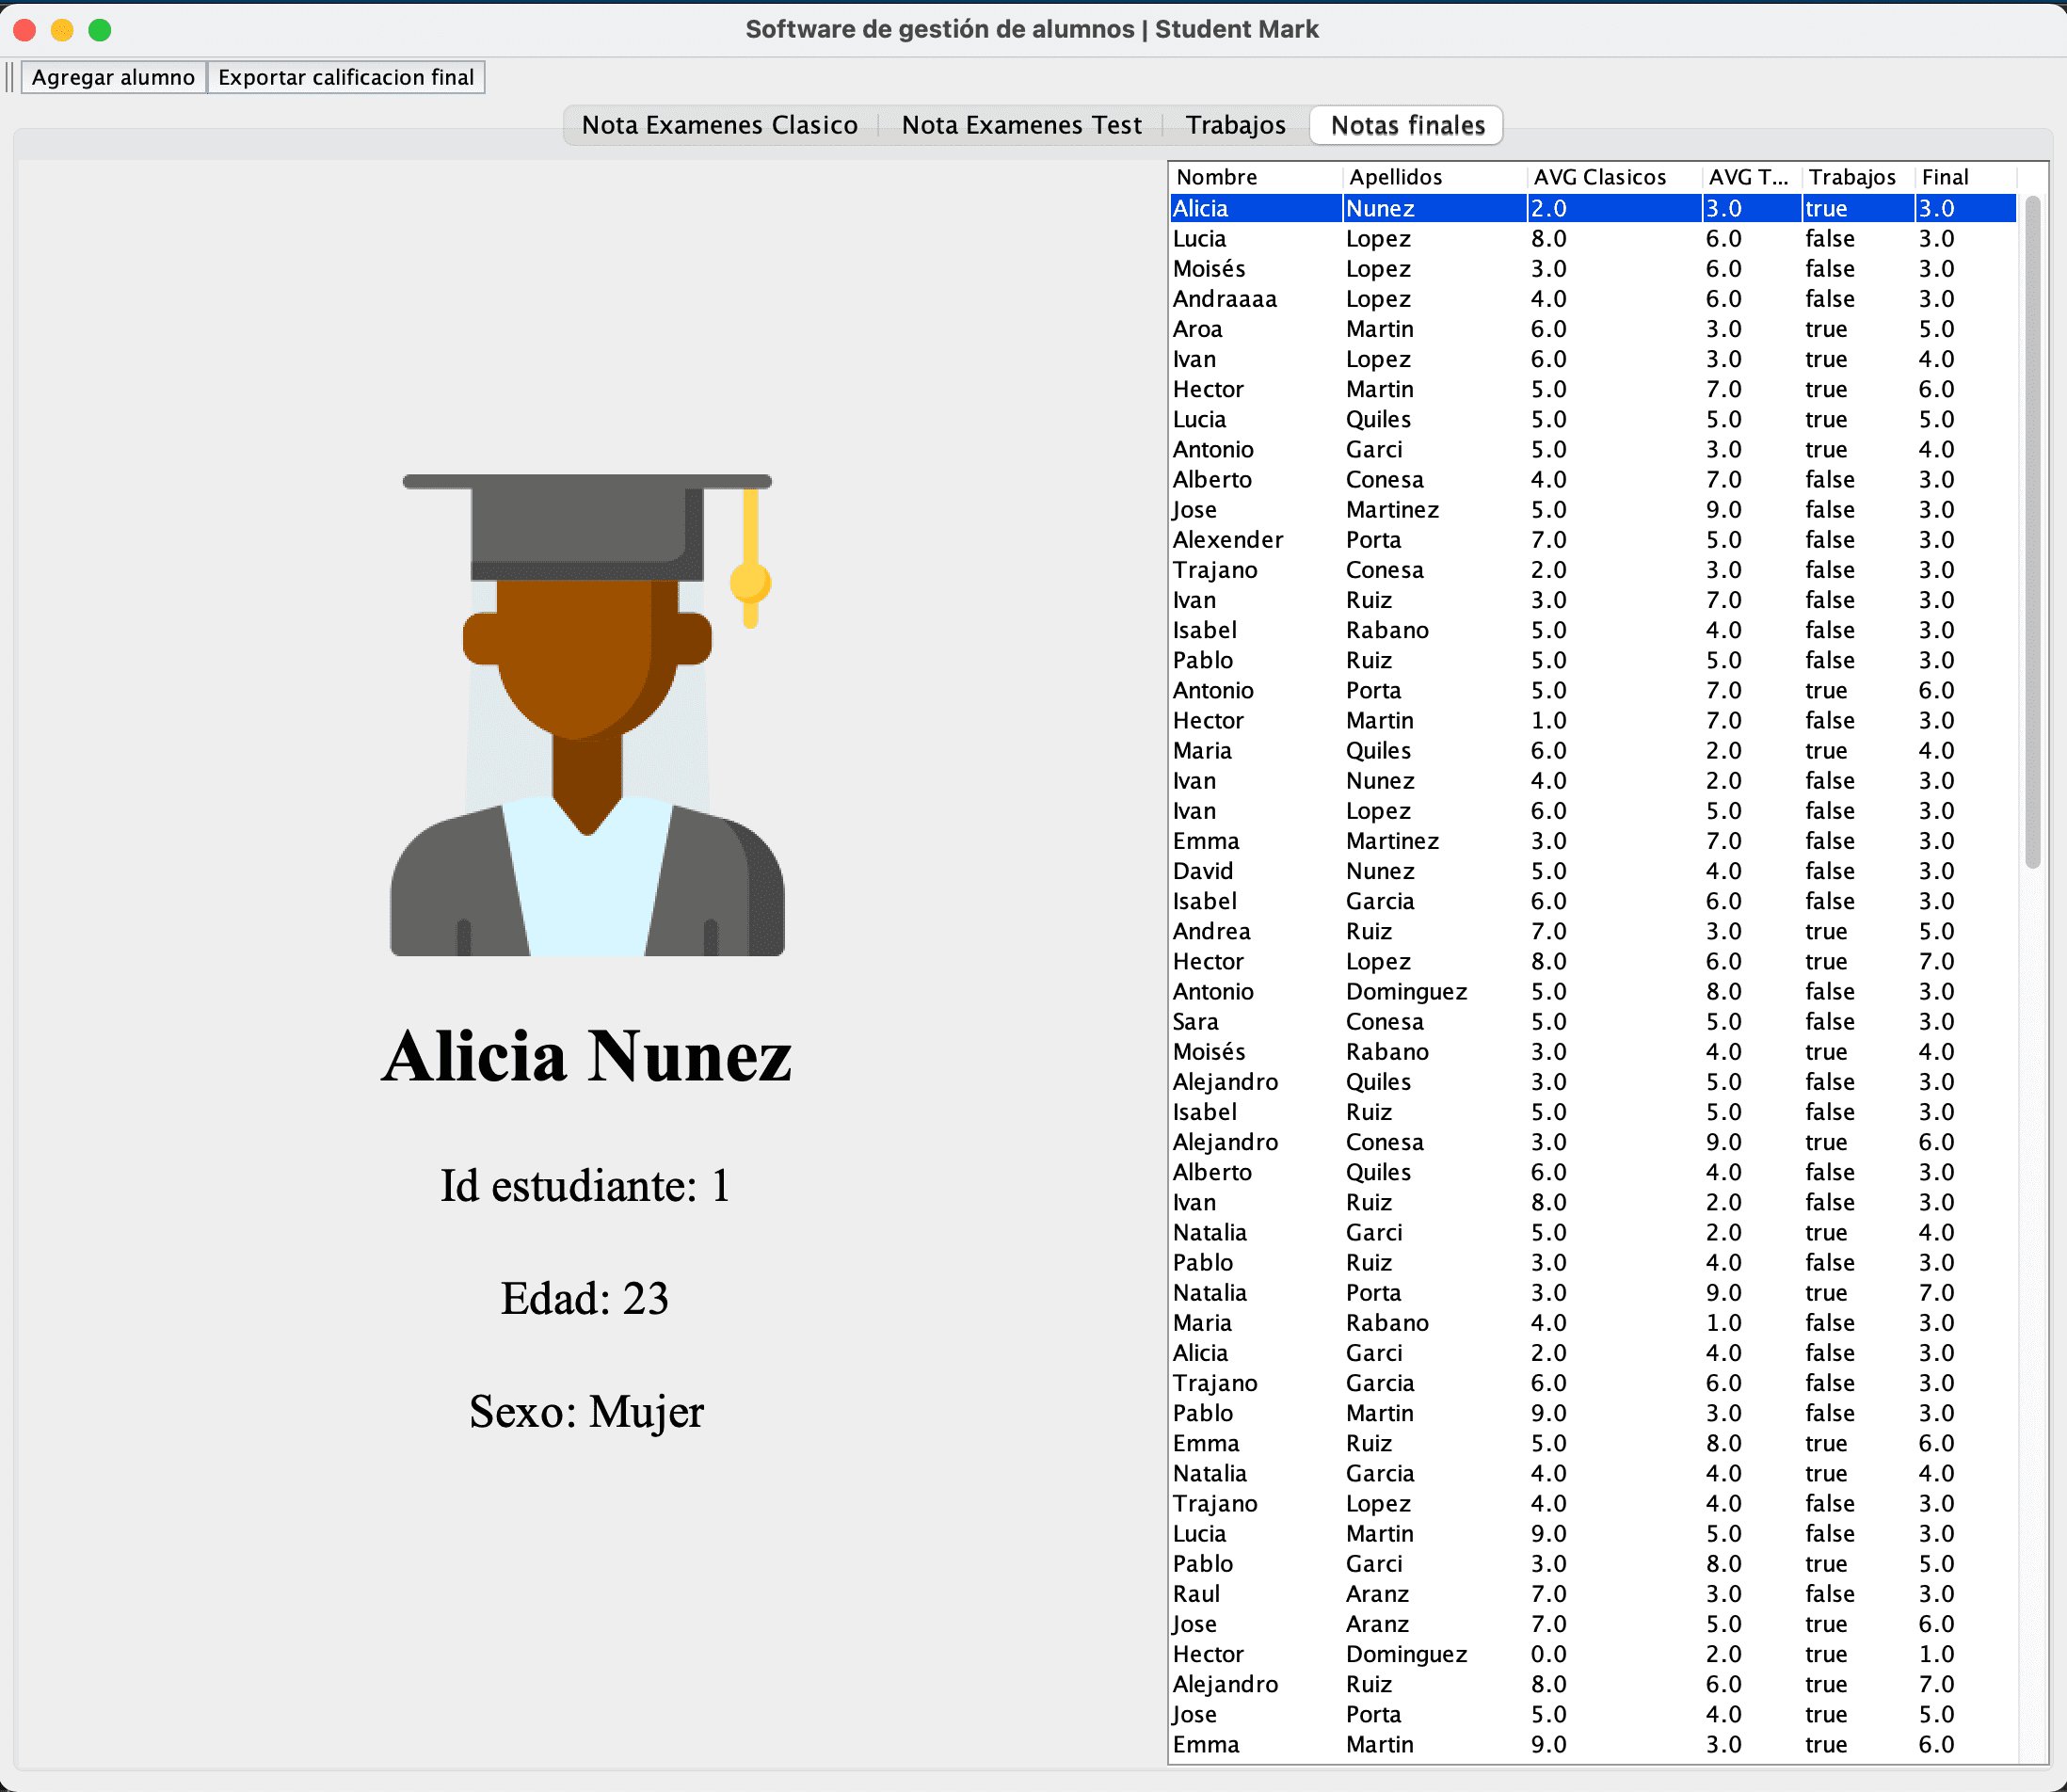Select the Natalia Garci row
The width and height of the screenshot is (2067, 1792).
pyautogui.click(x=1593, y=1232)
